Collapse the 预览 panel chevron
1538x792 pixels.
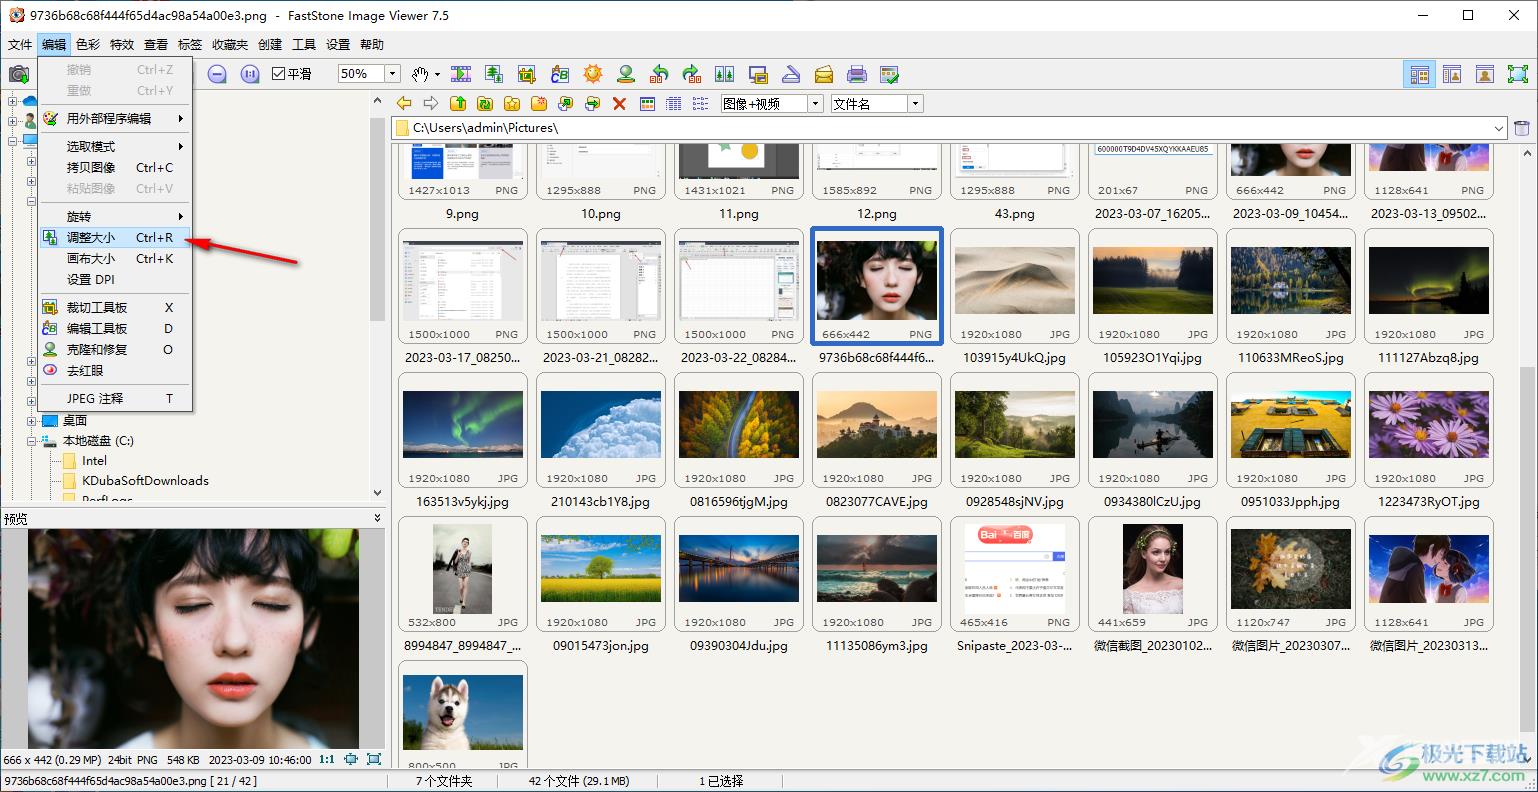(377, 518)
